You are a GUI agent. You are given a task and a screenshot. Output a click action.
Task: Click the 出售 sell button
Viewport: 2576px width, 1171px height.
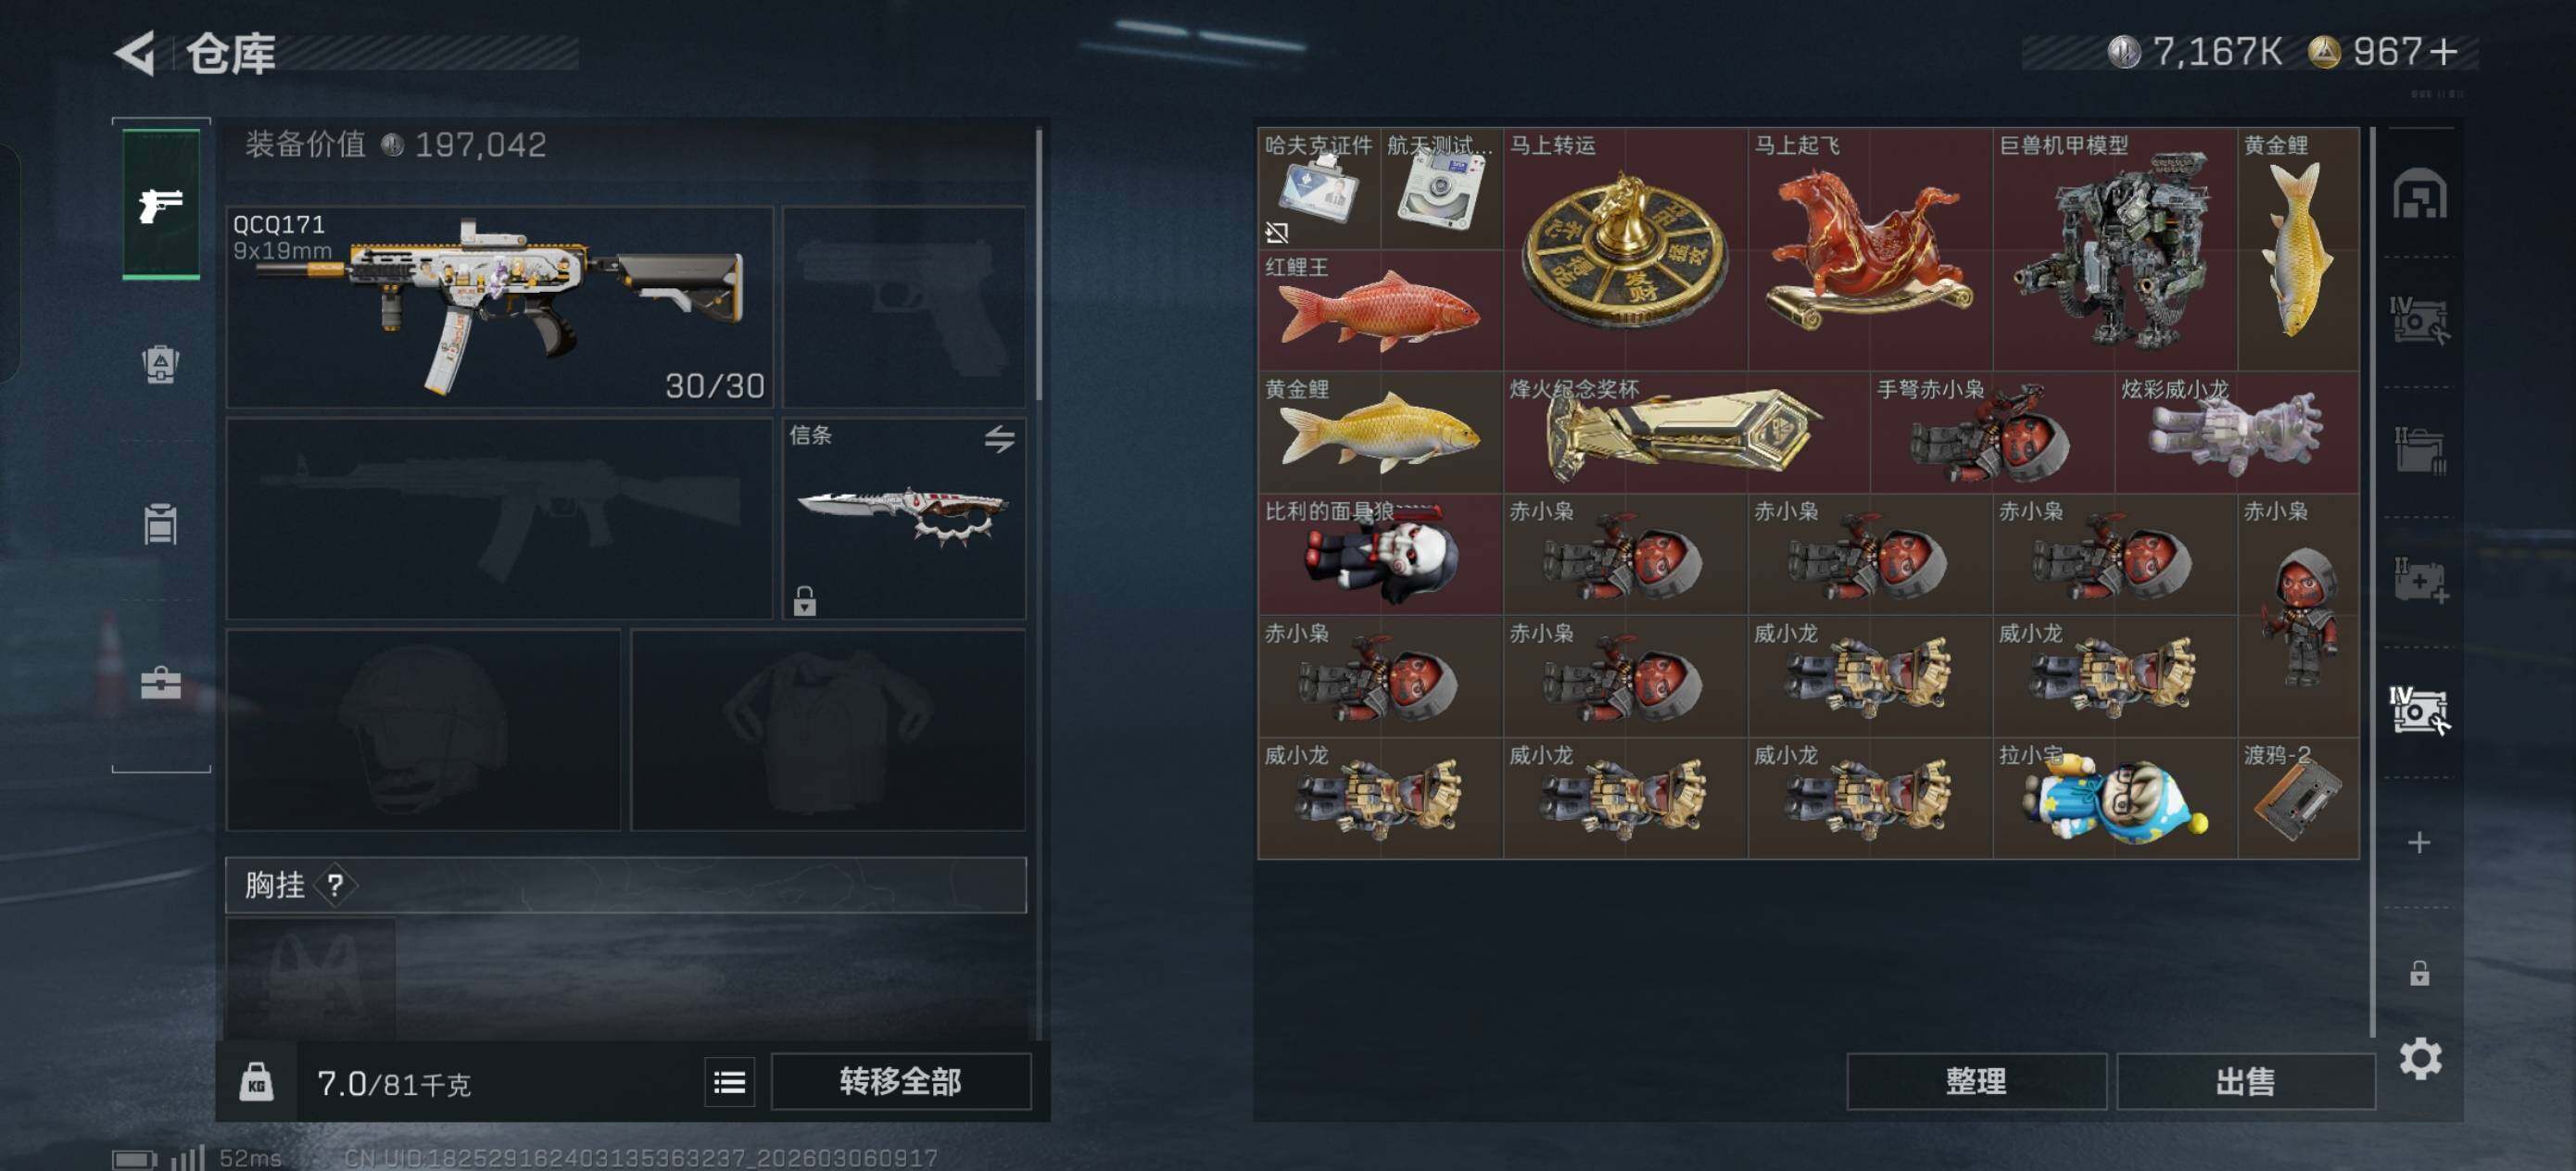(2245, 1081)
